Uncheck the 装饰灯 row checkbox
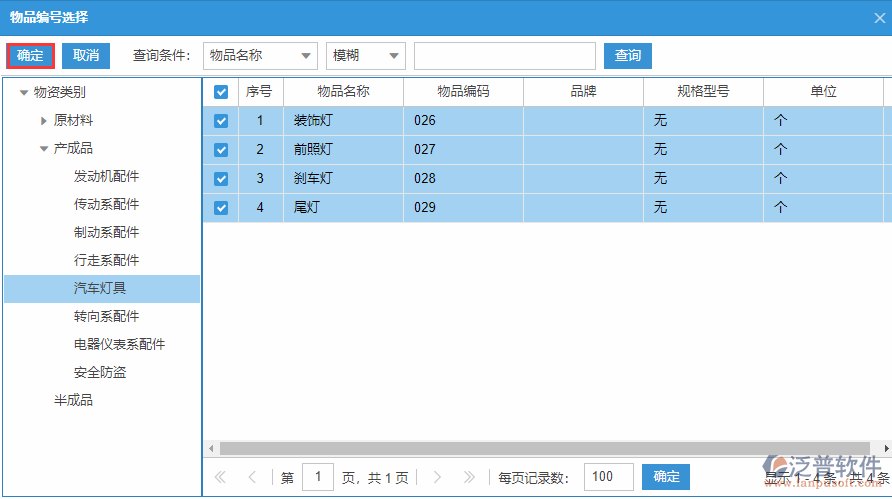This screenshot has height=499, width=892. tap(221, 121)
